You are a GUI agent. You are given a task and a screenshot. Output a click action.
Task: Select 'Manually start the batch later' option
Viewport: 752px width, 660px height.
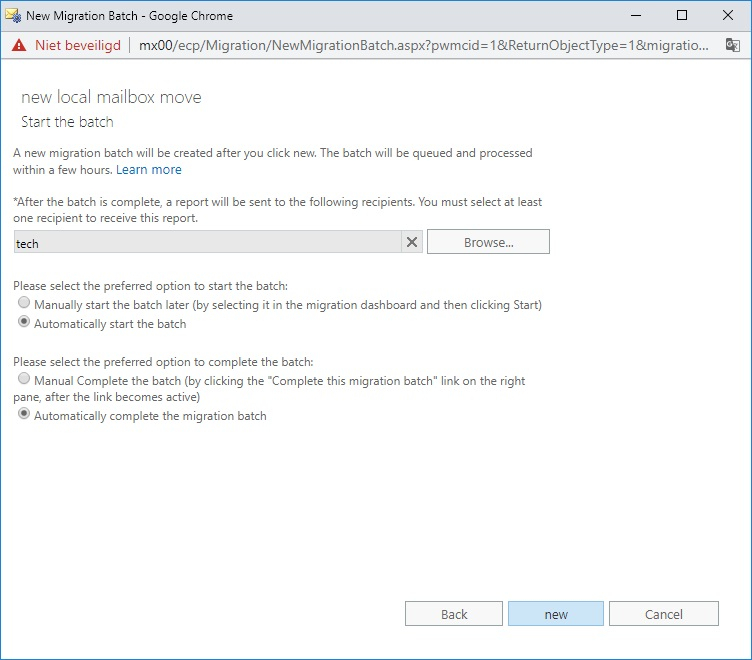tap(24, 303)
